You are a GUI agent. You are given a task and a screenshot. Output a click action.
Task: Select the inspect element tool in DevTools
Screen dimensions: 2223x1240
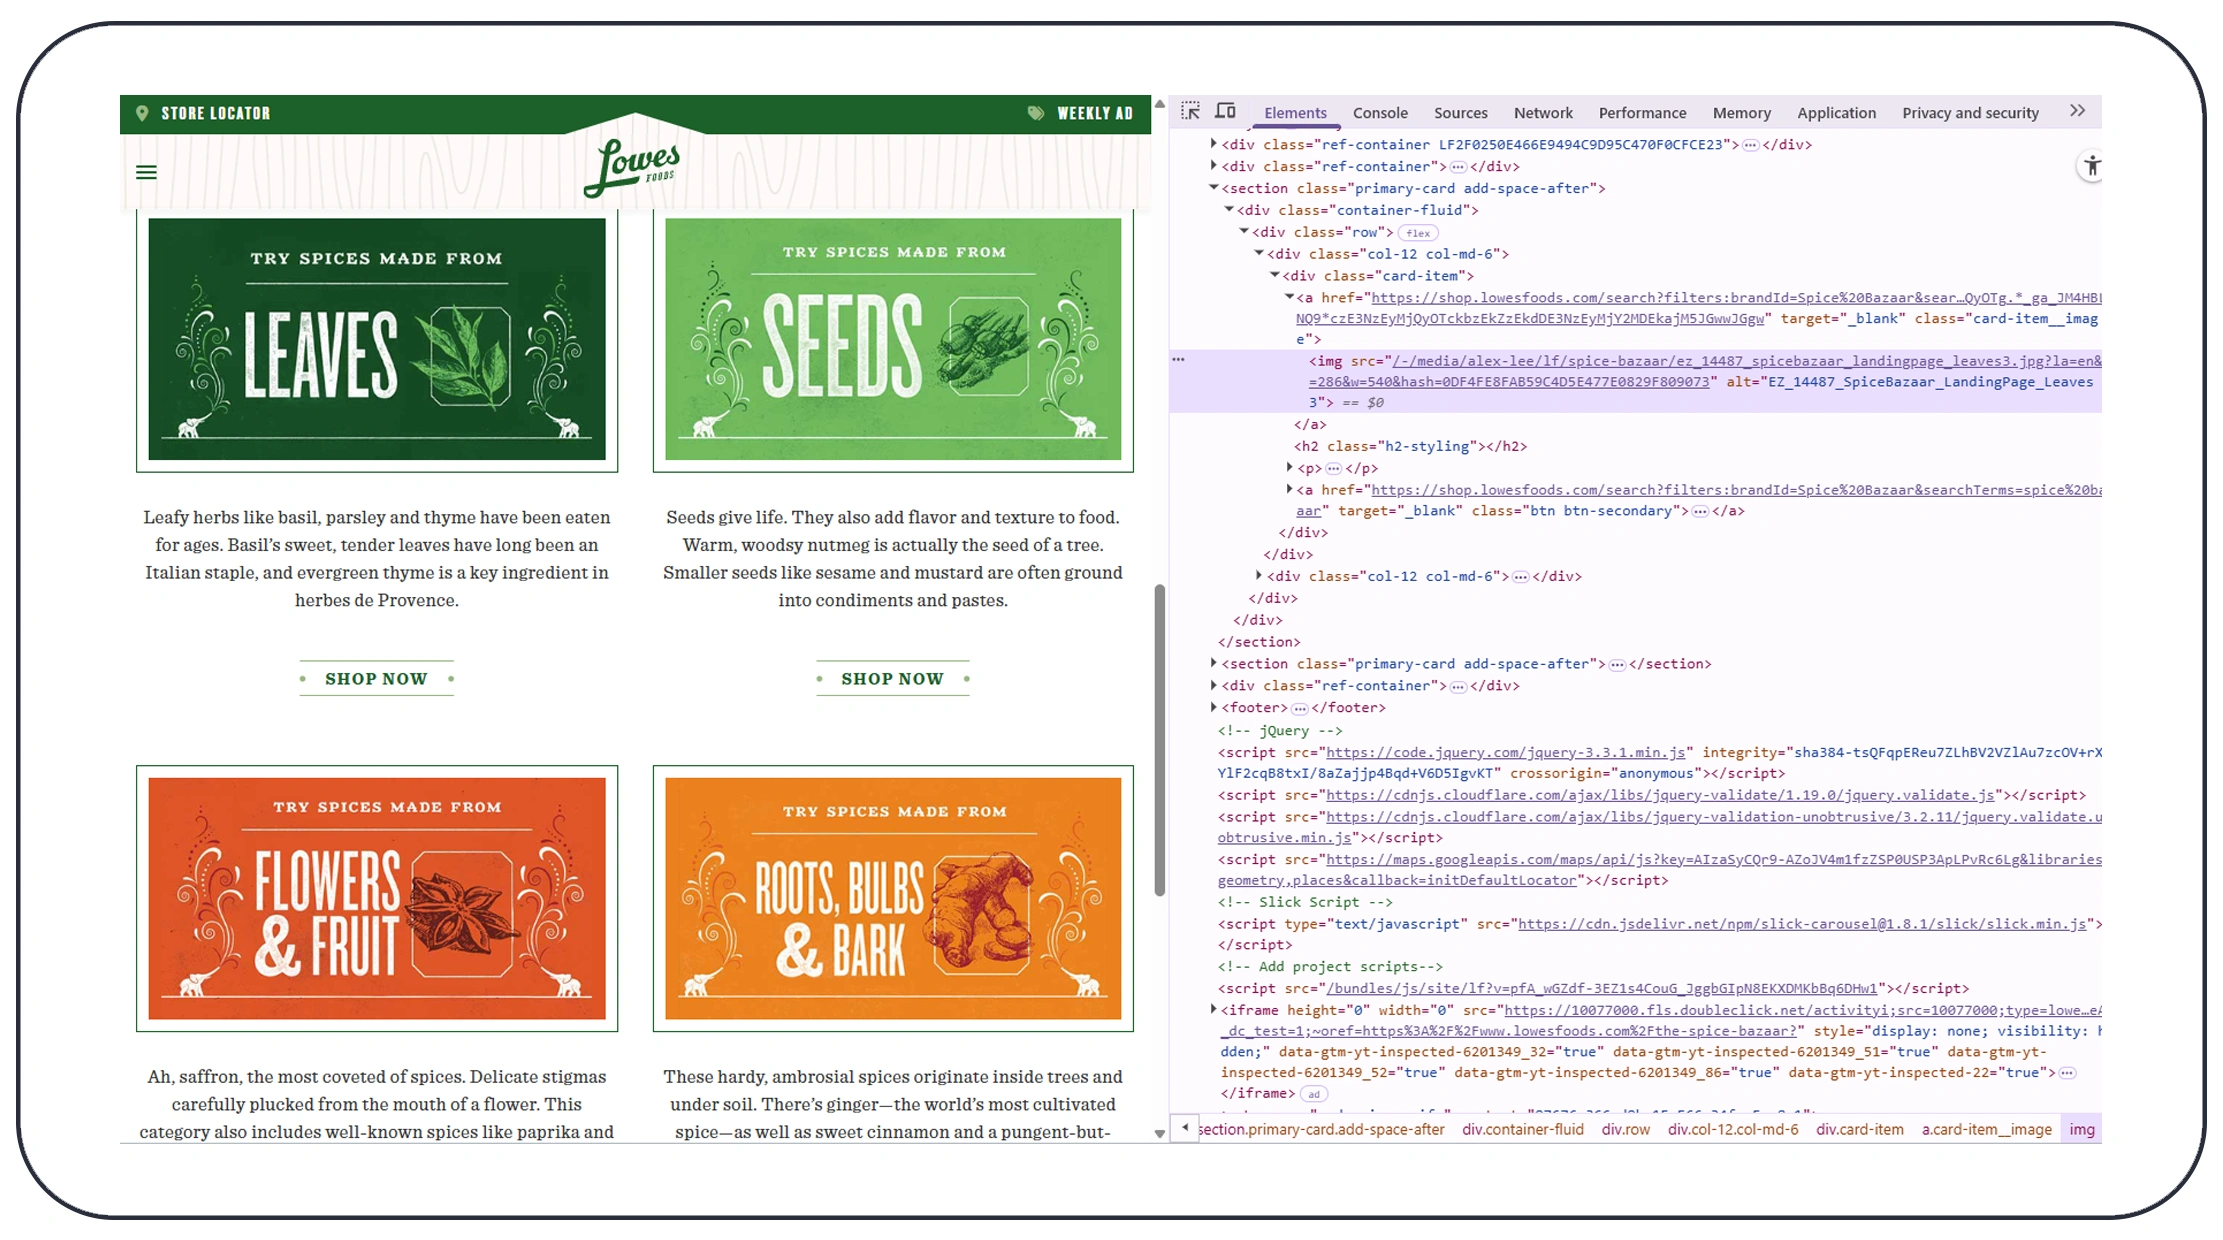(1190, 111)
